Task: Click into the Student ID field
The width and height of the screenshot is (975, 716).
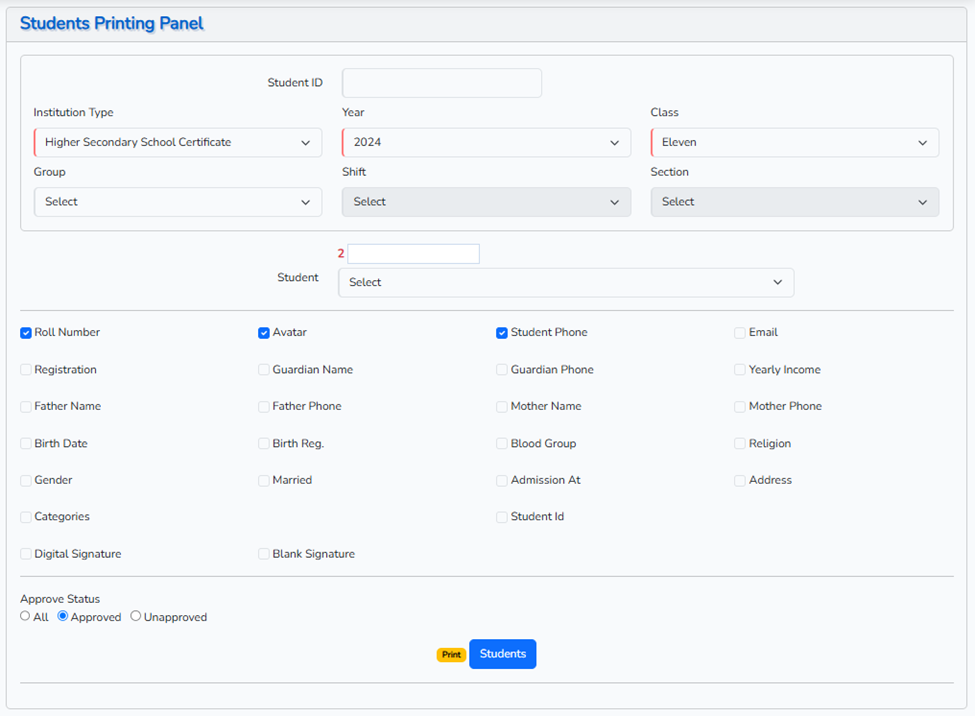Action: [442, 83]
